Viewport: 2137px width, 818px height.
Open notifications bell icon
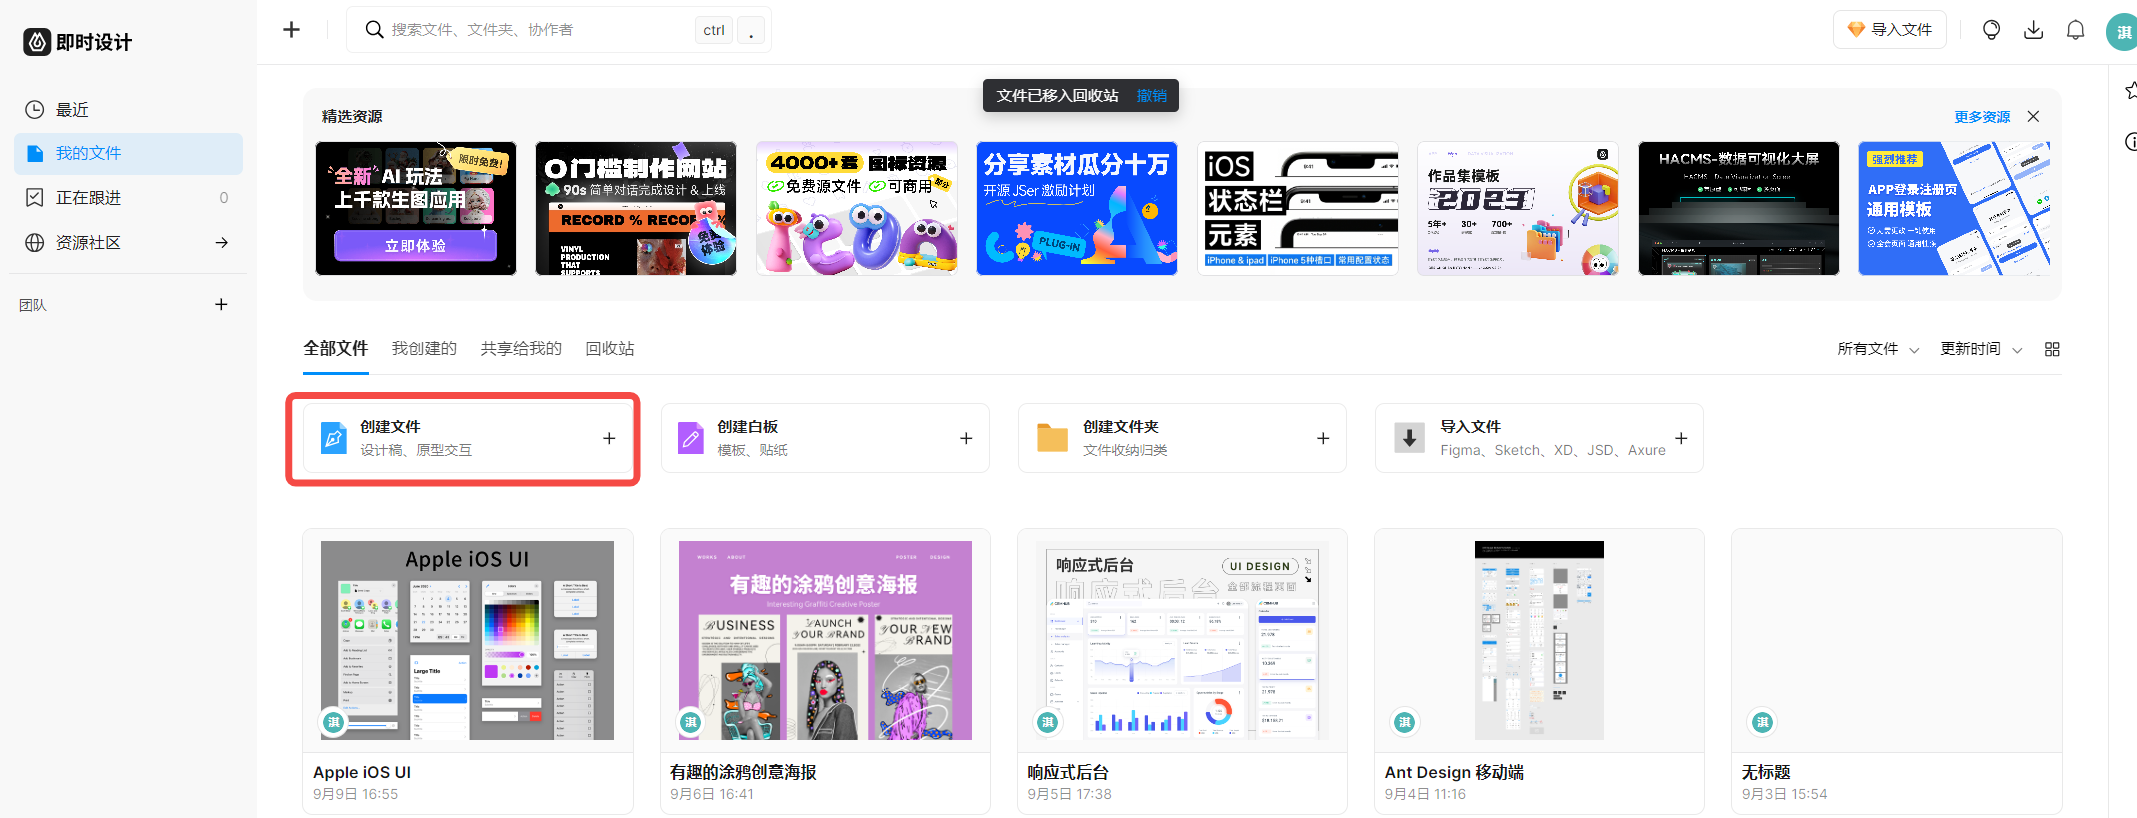[2075, 30]
